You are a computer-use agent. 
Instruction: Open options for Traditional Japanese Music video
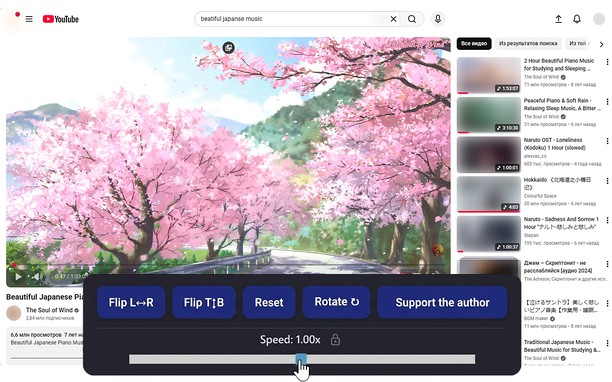(x=607, y=343)
